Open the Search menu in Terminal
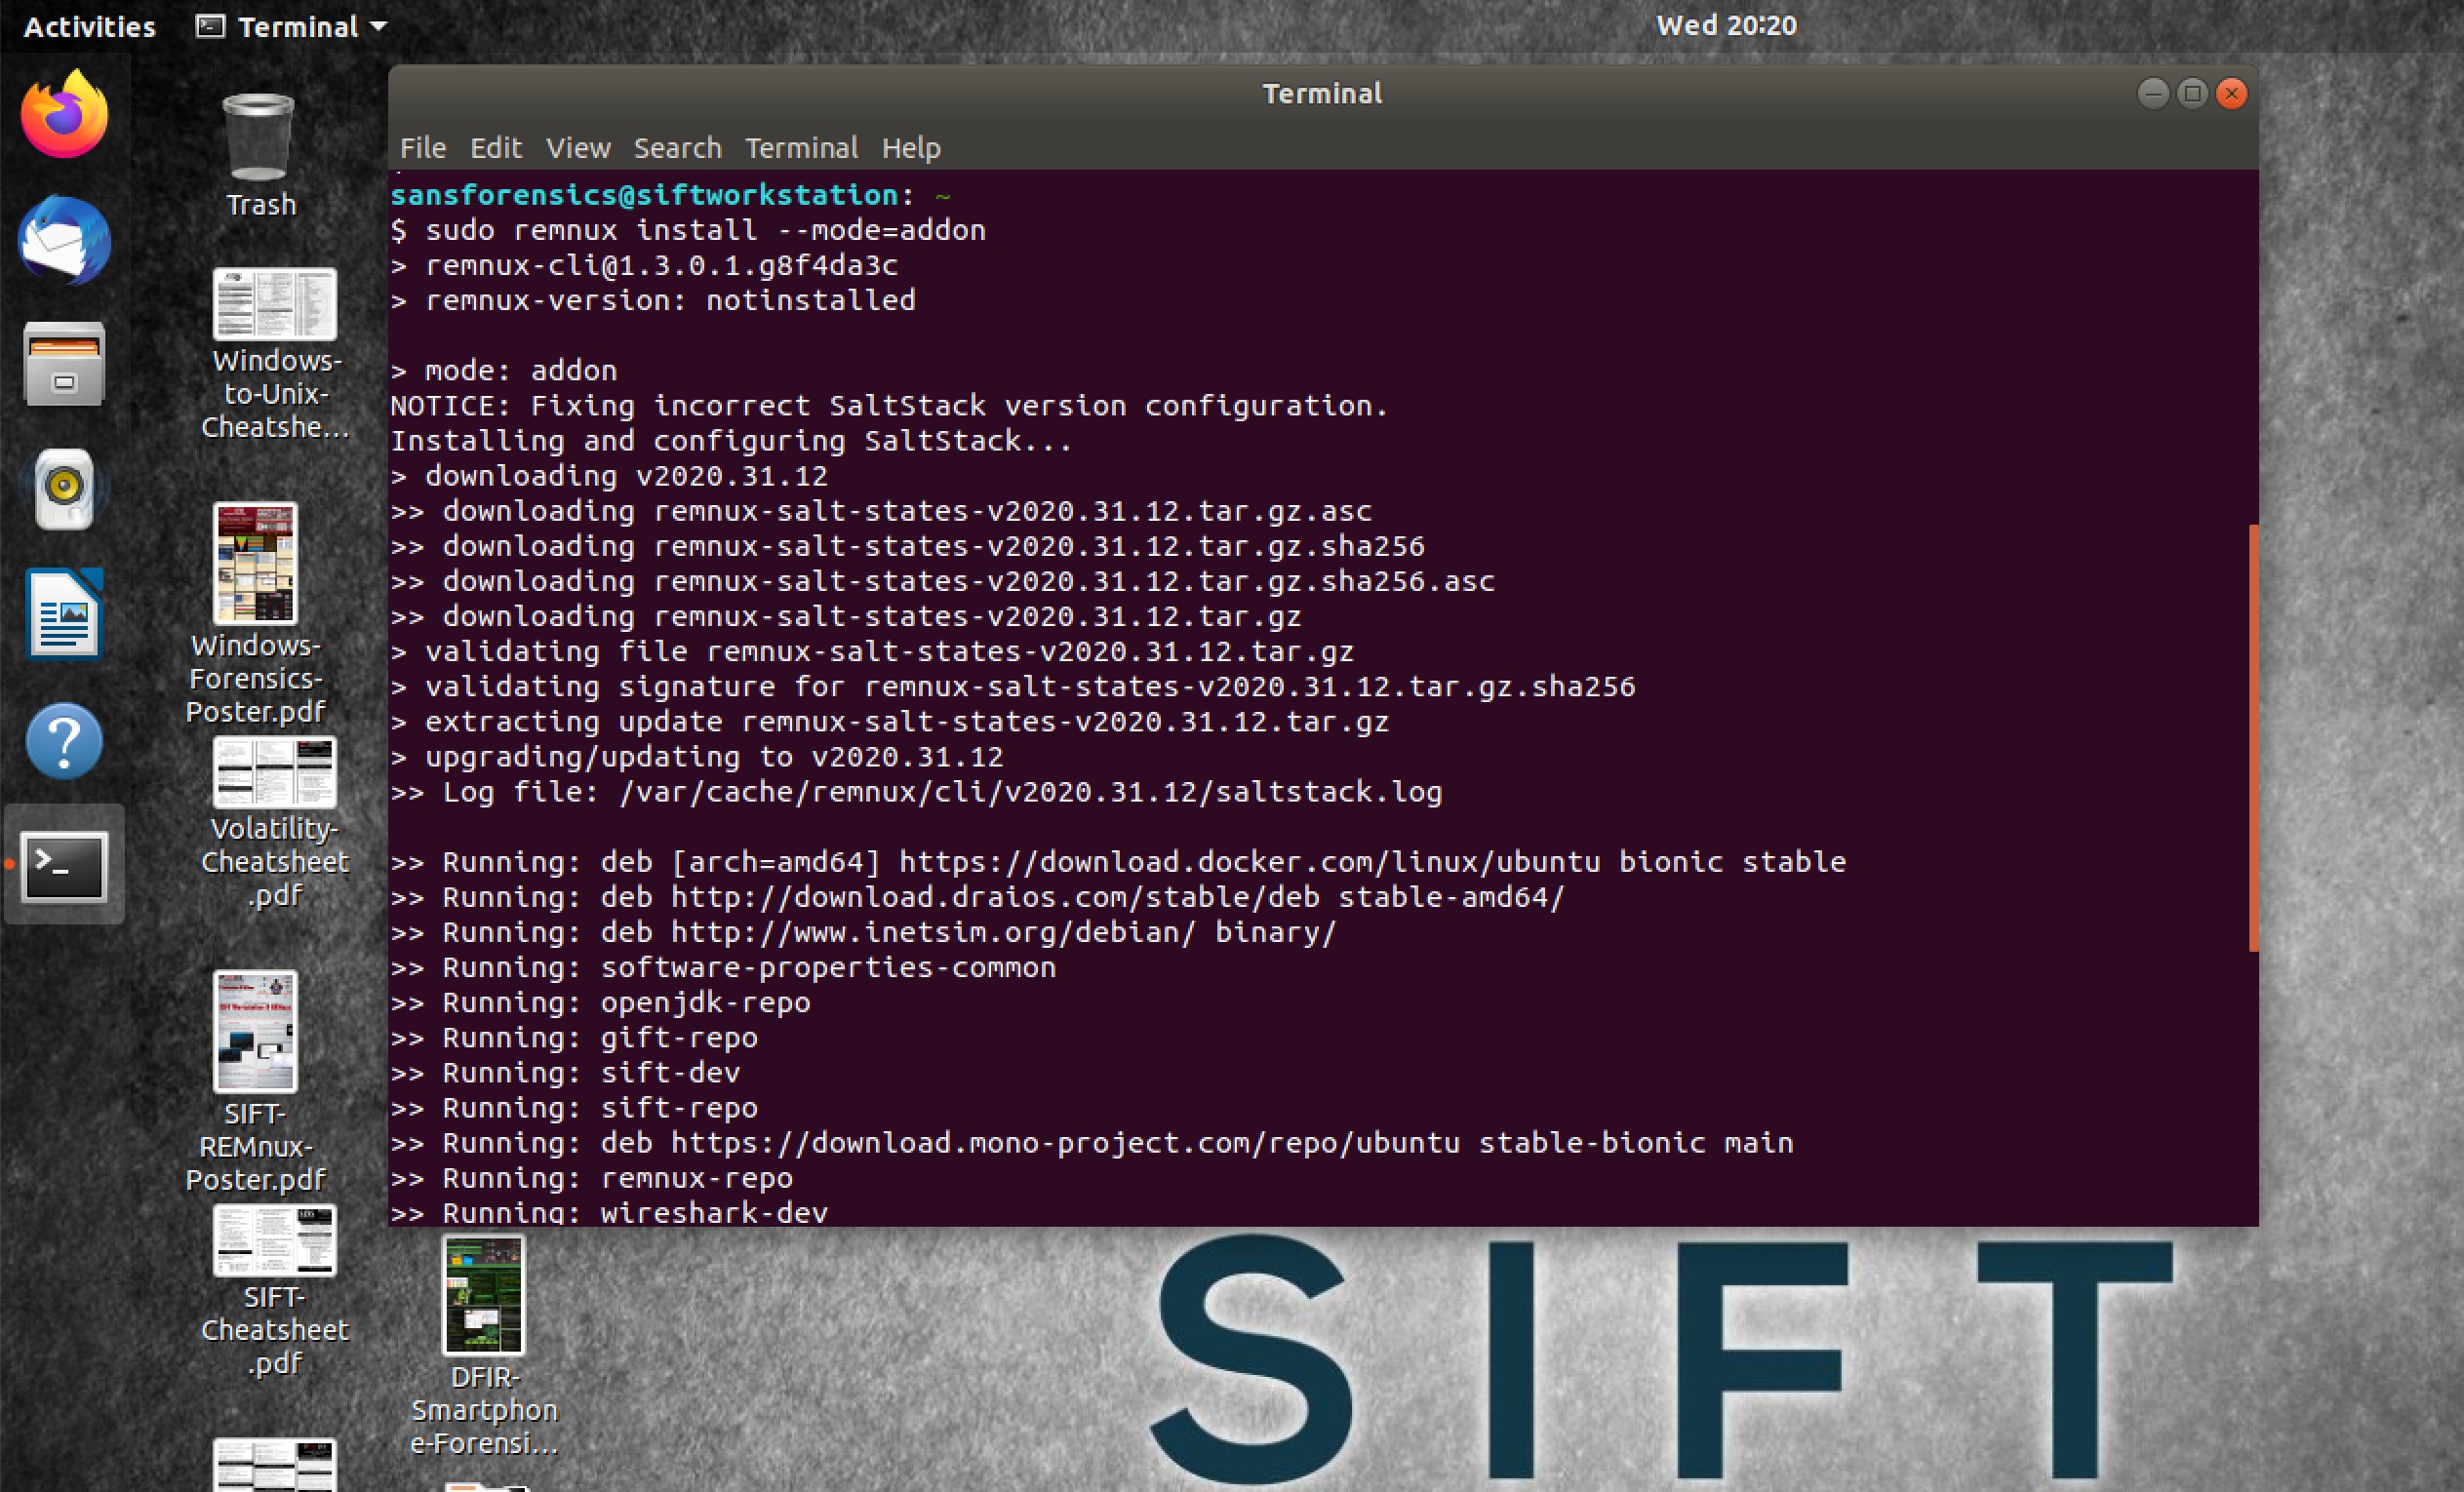 [x=677, y=148]
